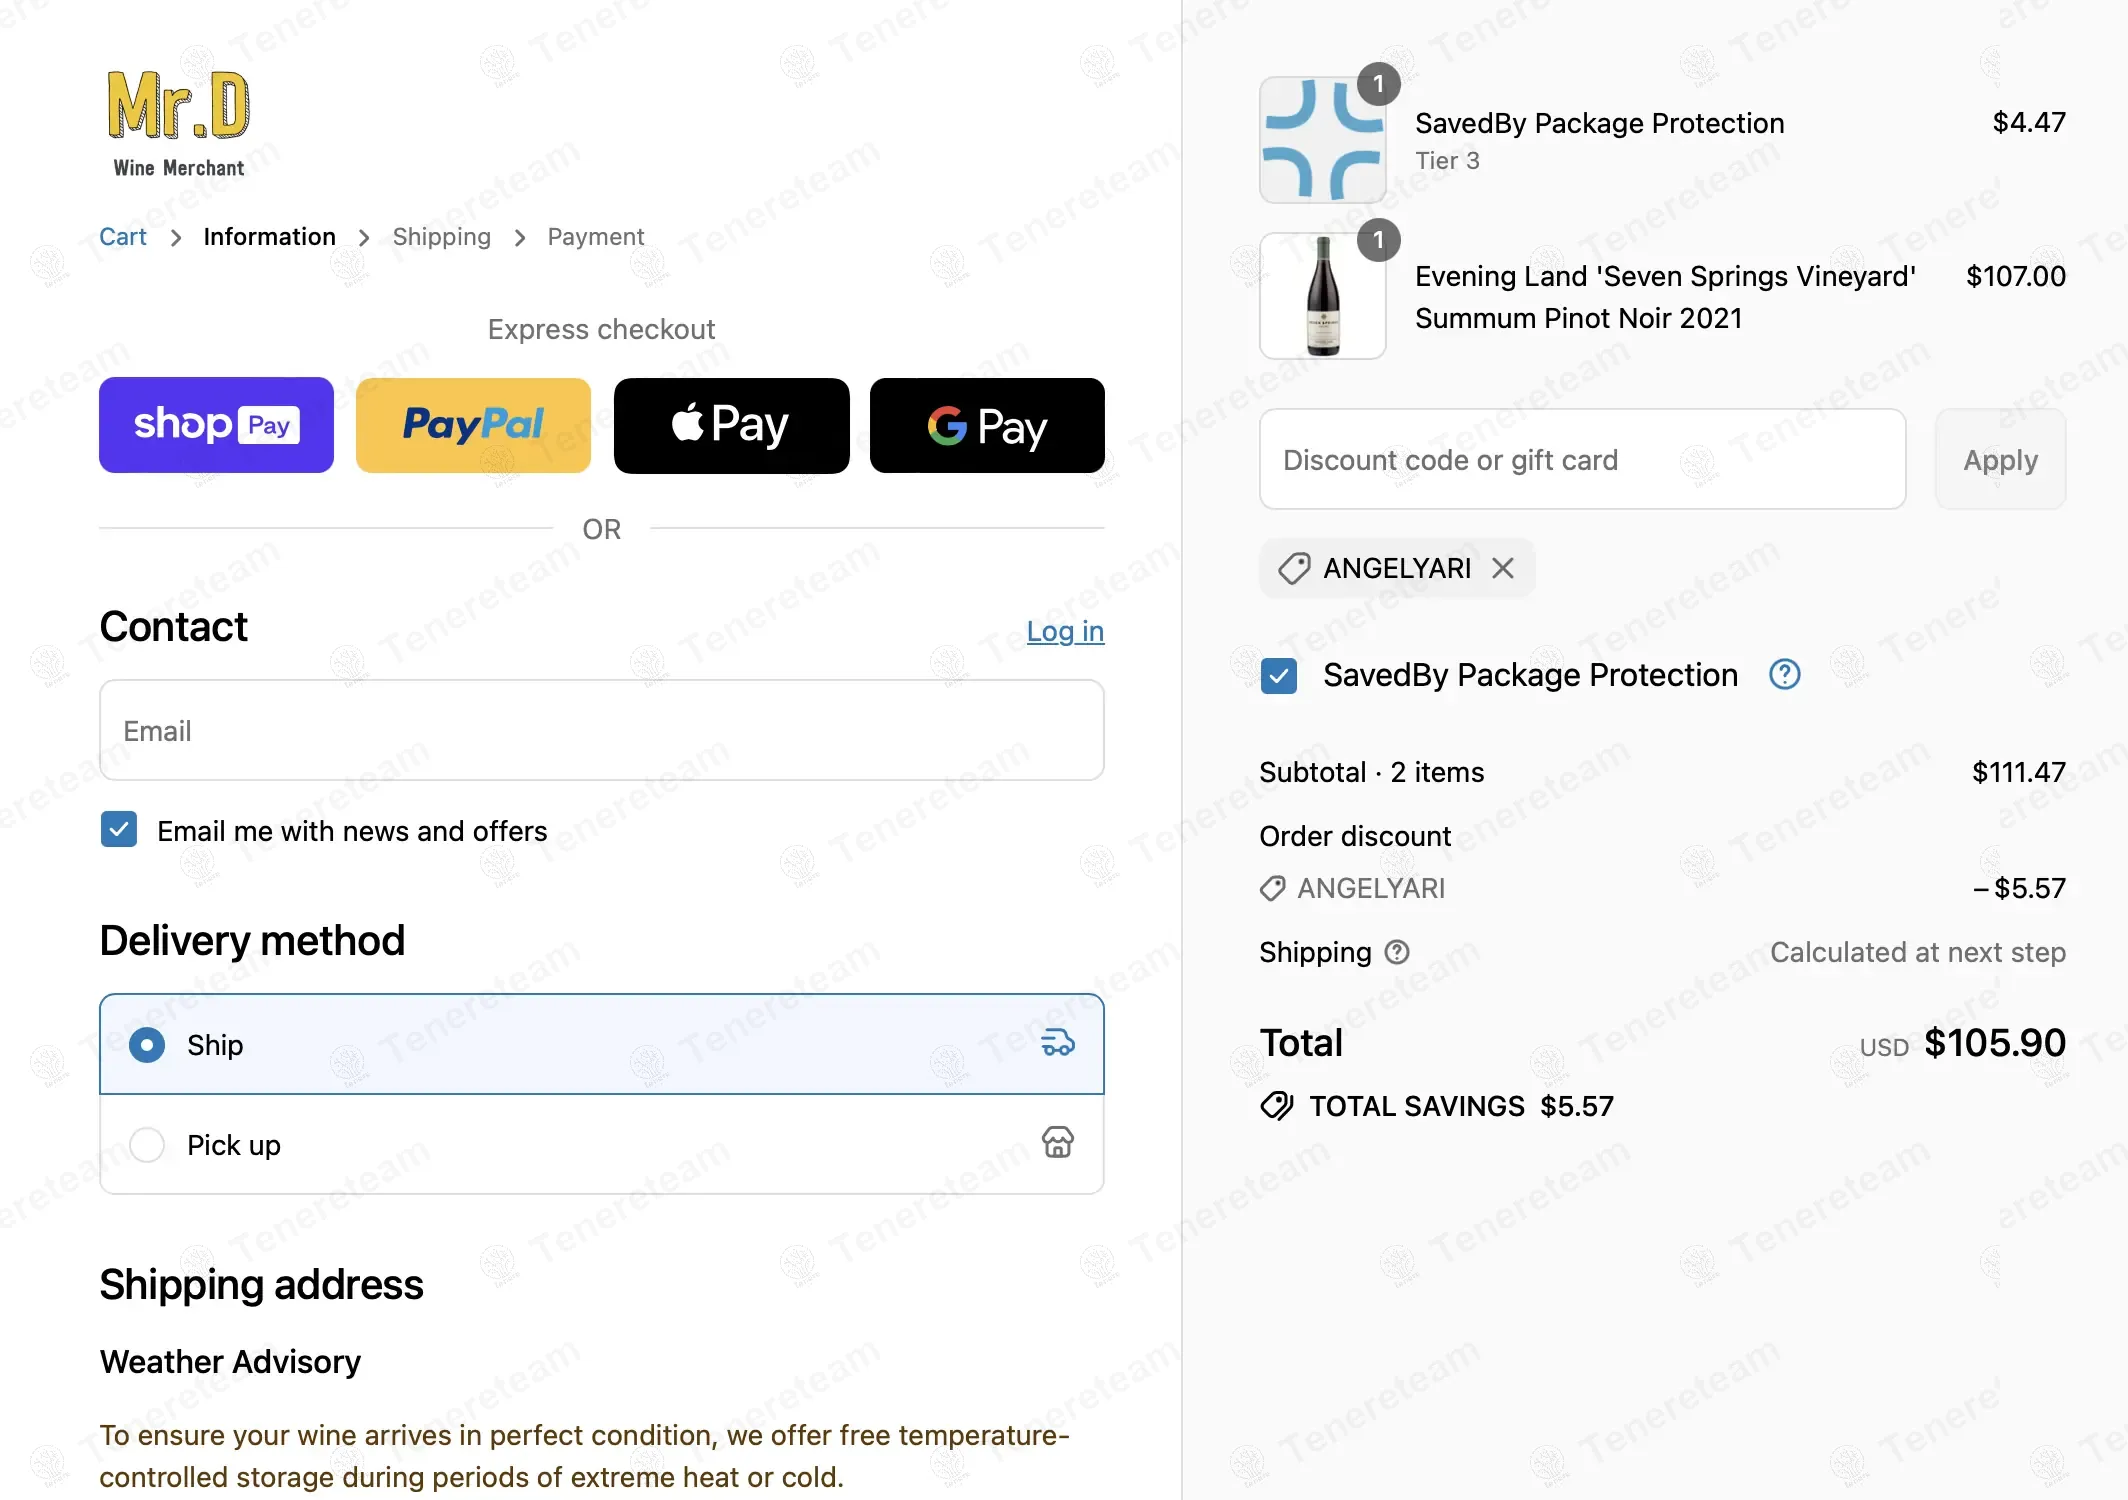Select the Ship delivery method

(x=147, y=1045)
